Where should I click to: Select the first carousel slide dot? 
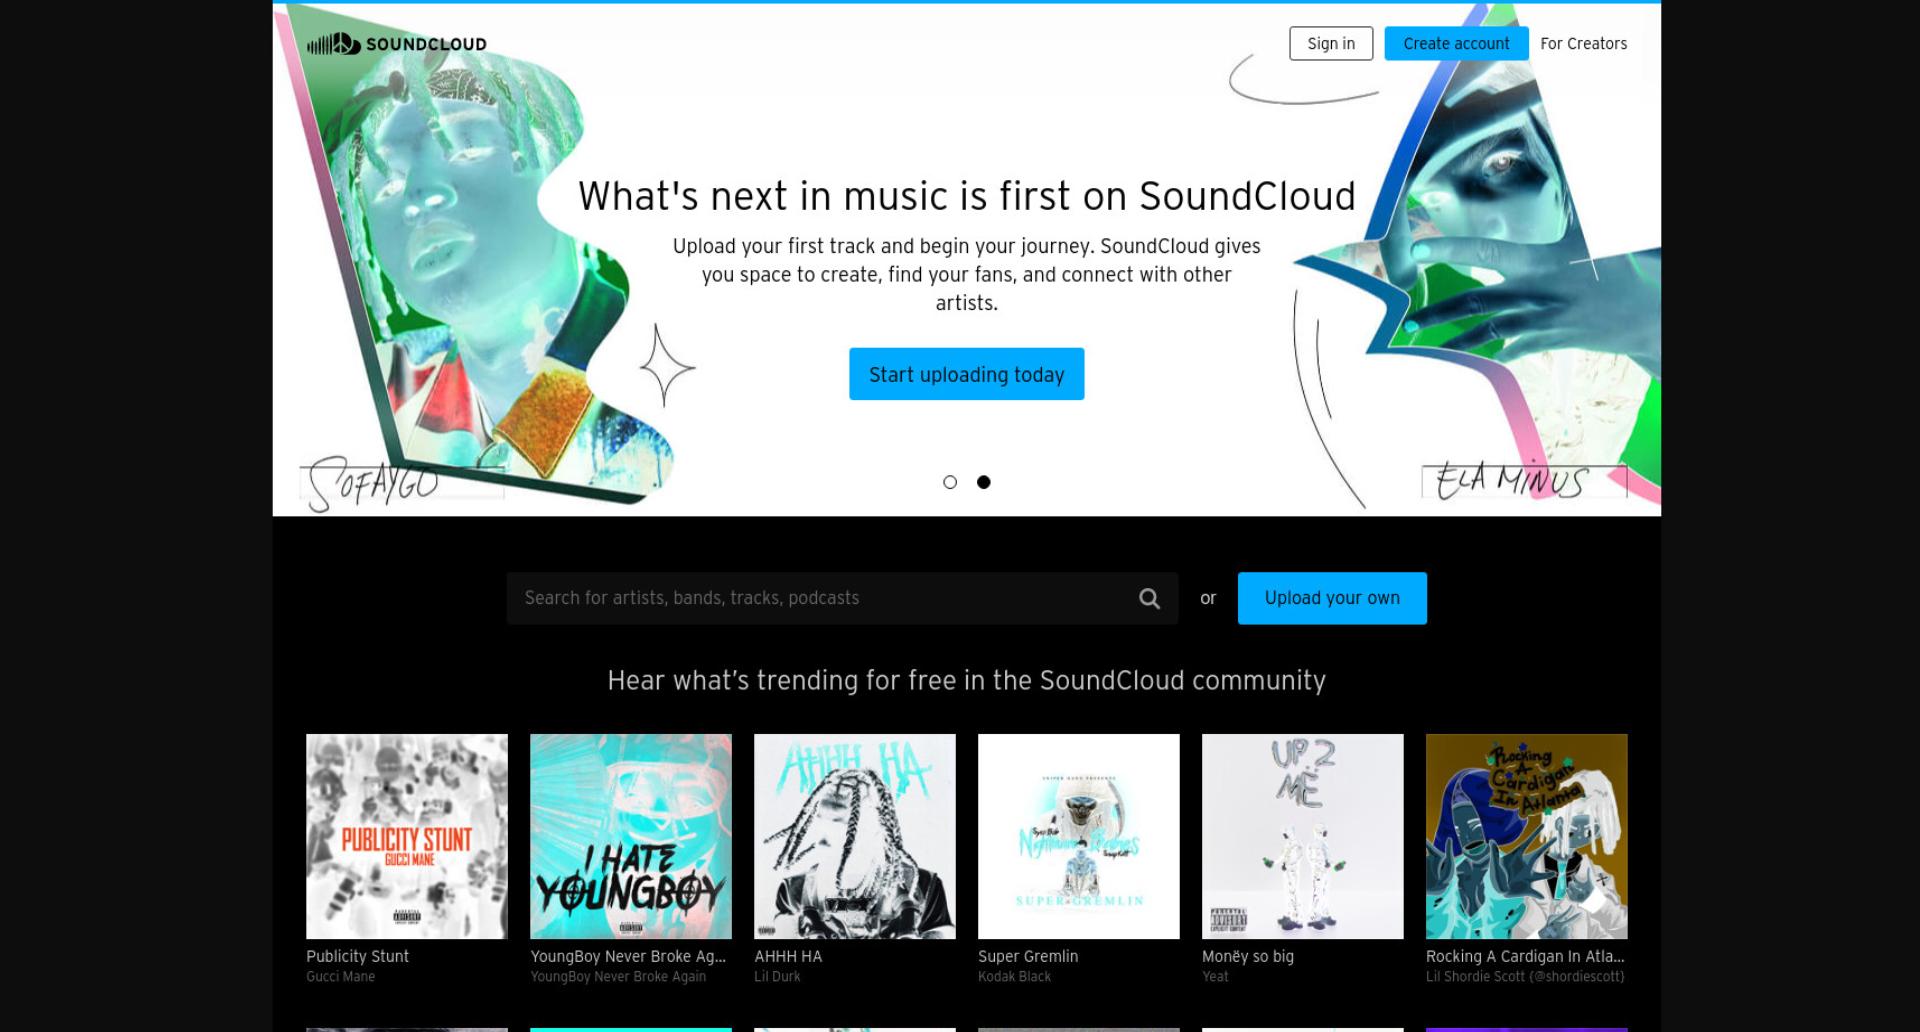point(950,482)
